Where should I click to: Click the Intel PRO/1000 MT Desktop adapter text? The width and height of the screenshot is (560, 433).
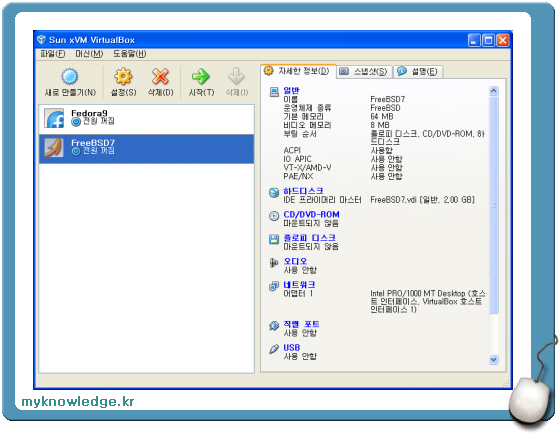(x=428, y=302)
